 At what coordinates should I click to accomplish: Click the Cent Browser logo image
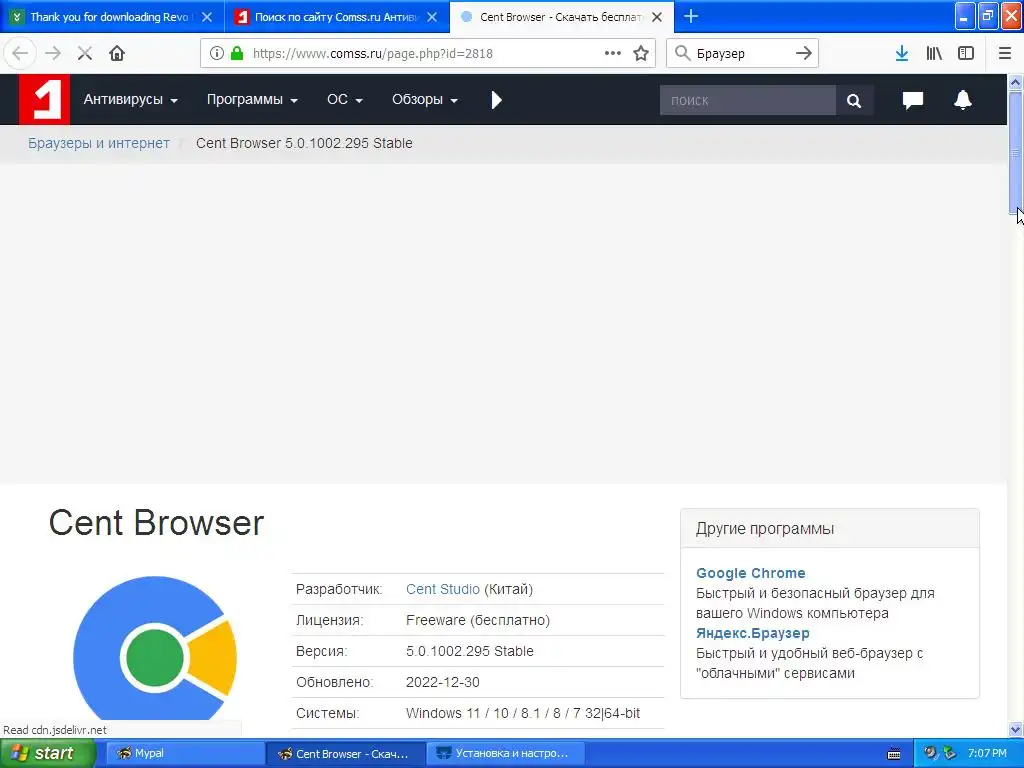155,648
